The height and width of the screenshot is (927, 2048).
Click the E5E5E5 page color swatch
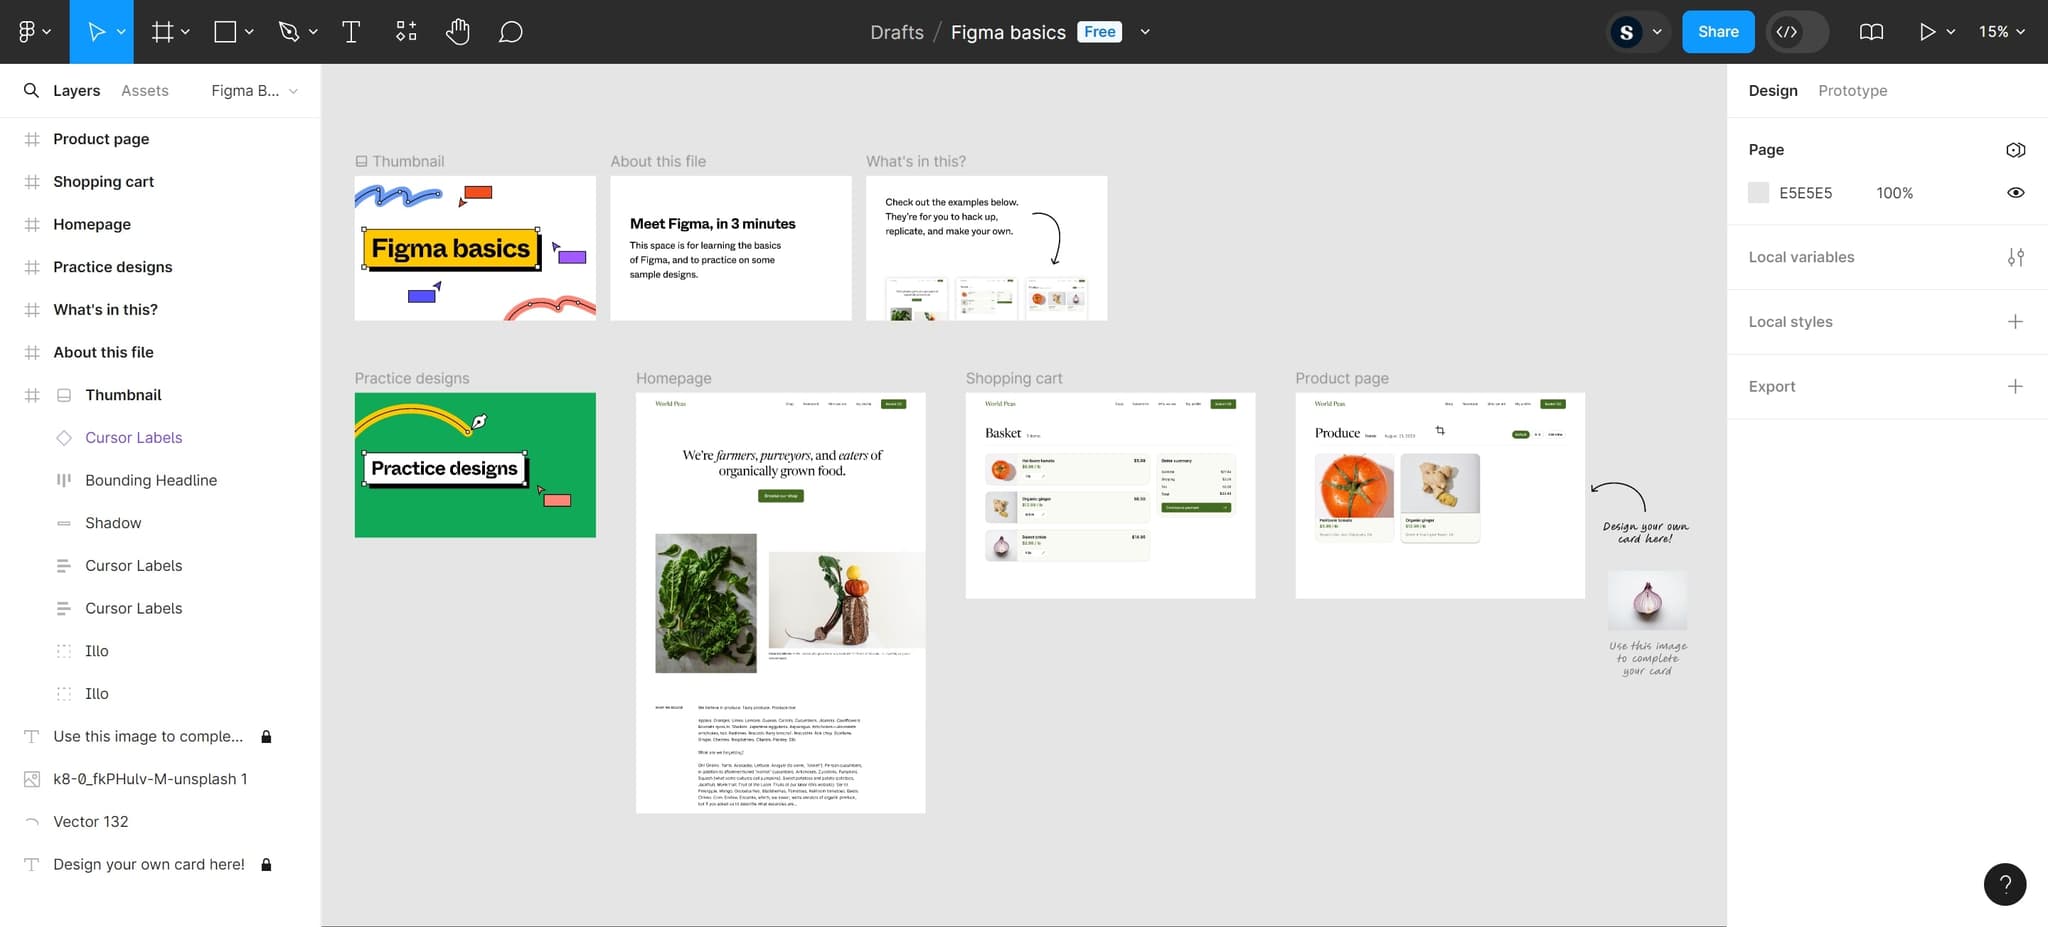[x=1758, y=192]
